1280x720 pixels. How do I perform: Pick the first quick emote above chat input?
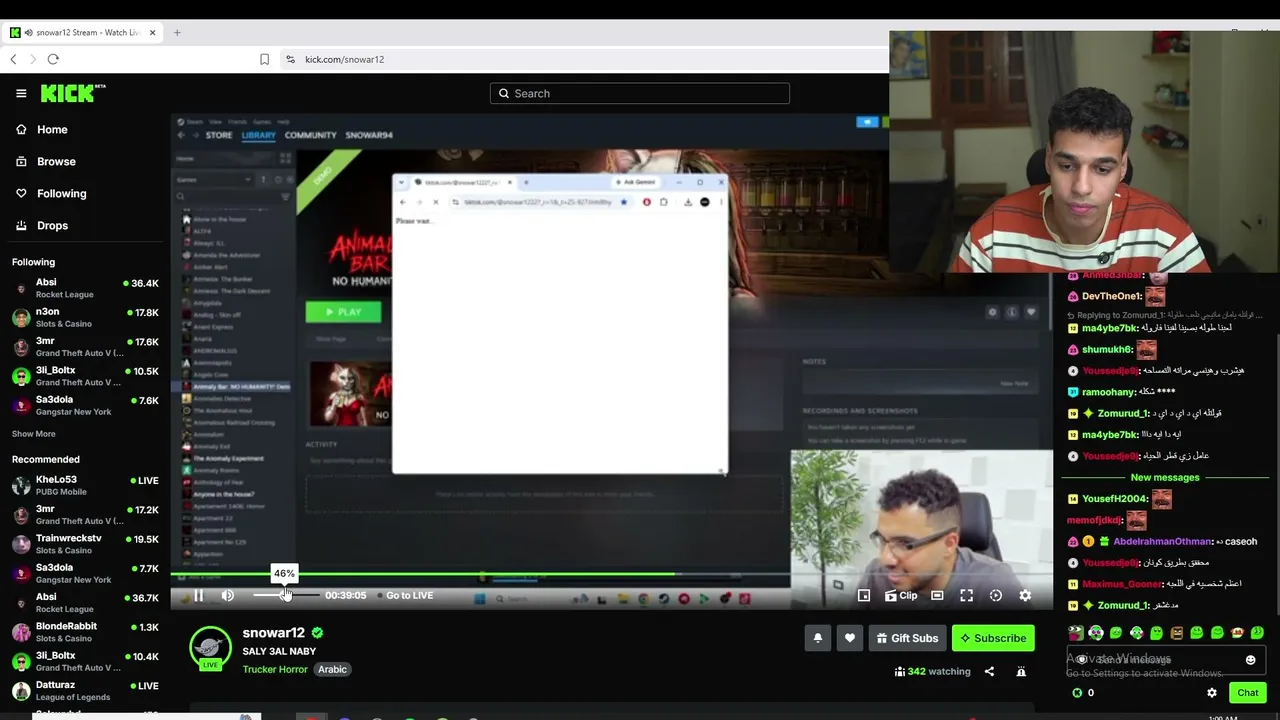(x=1076, y=633)
